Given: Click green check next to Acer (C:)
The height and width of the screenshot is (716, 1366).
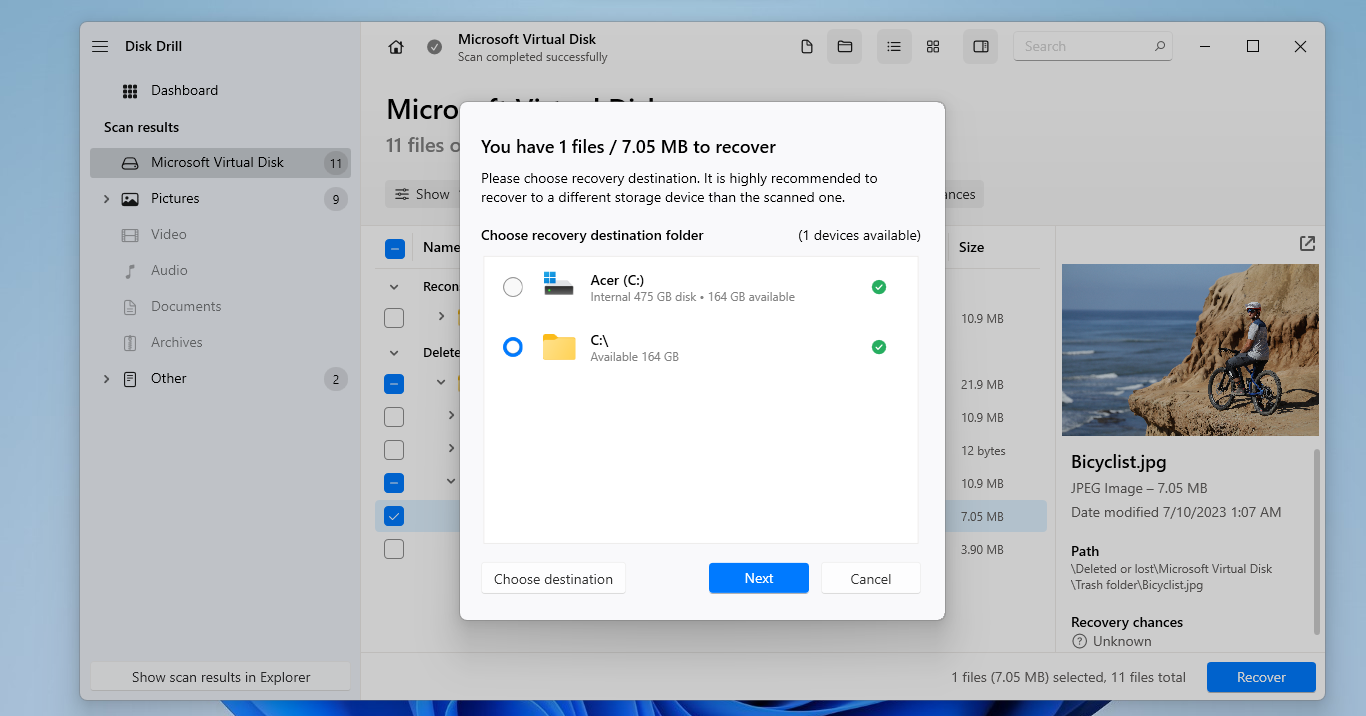Looking at the screenshot, I should tap(878, 287).
